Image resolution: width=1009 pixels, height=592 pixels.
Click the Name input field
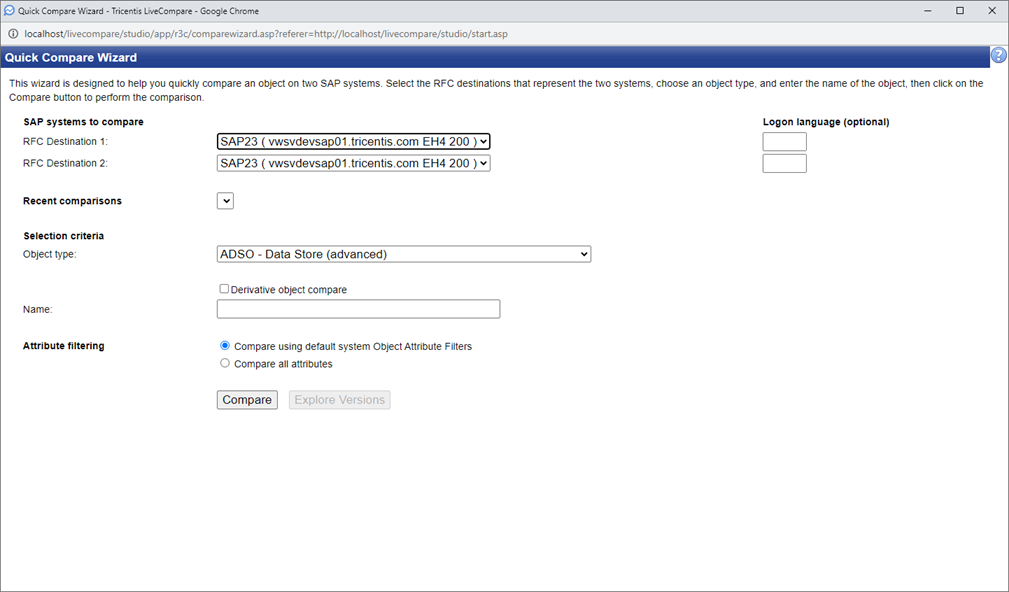click(358, 310)
